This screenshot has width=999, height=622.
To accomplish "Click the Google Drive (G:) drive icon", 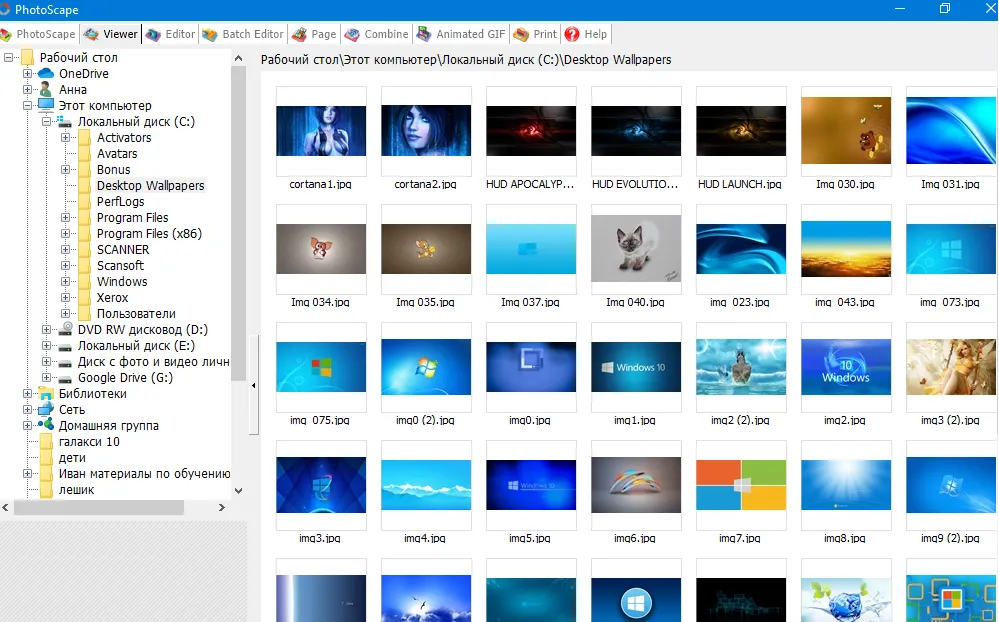I will [x=65, y=379].
